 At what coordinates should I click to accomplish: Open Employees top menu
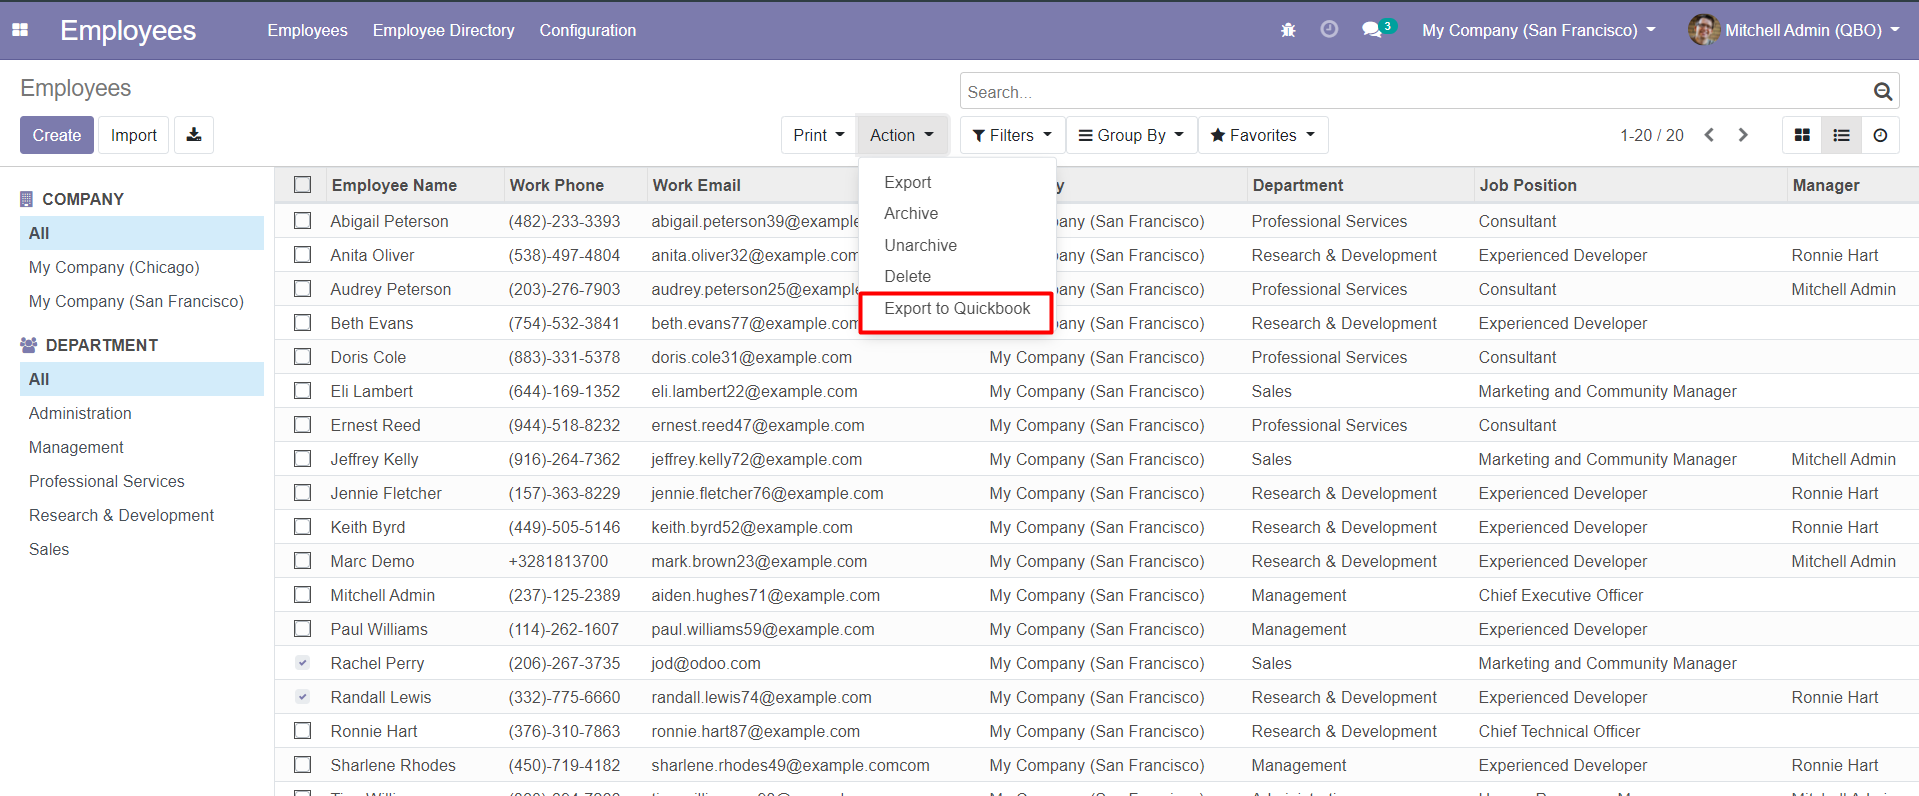tap(307, 30)
